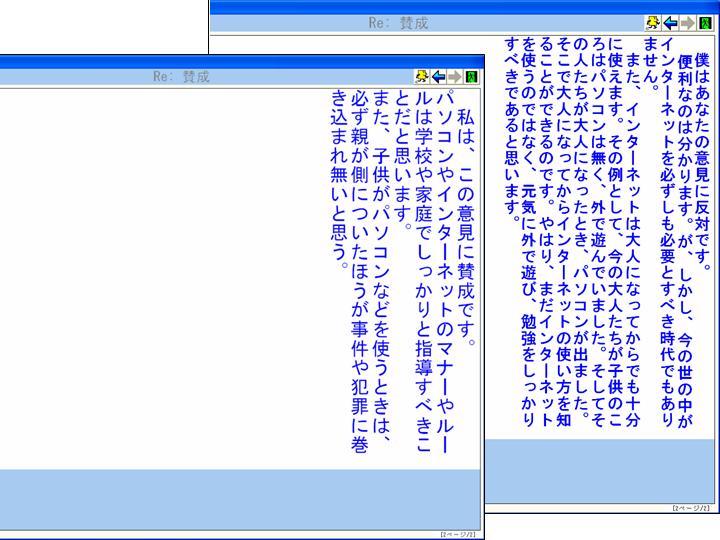Click the gray forward arrow in back window

coord(685,22)
